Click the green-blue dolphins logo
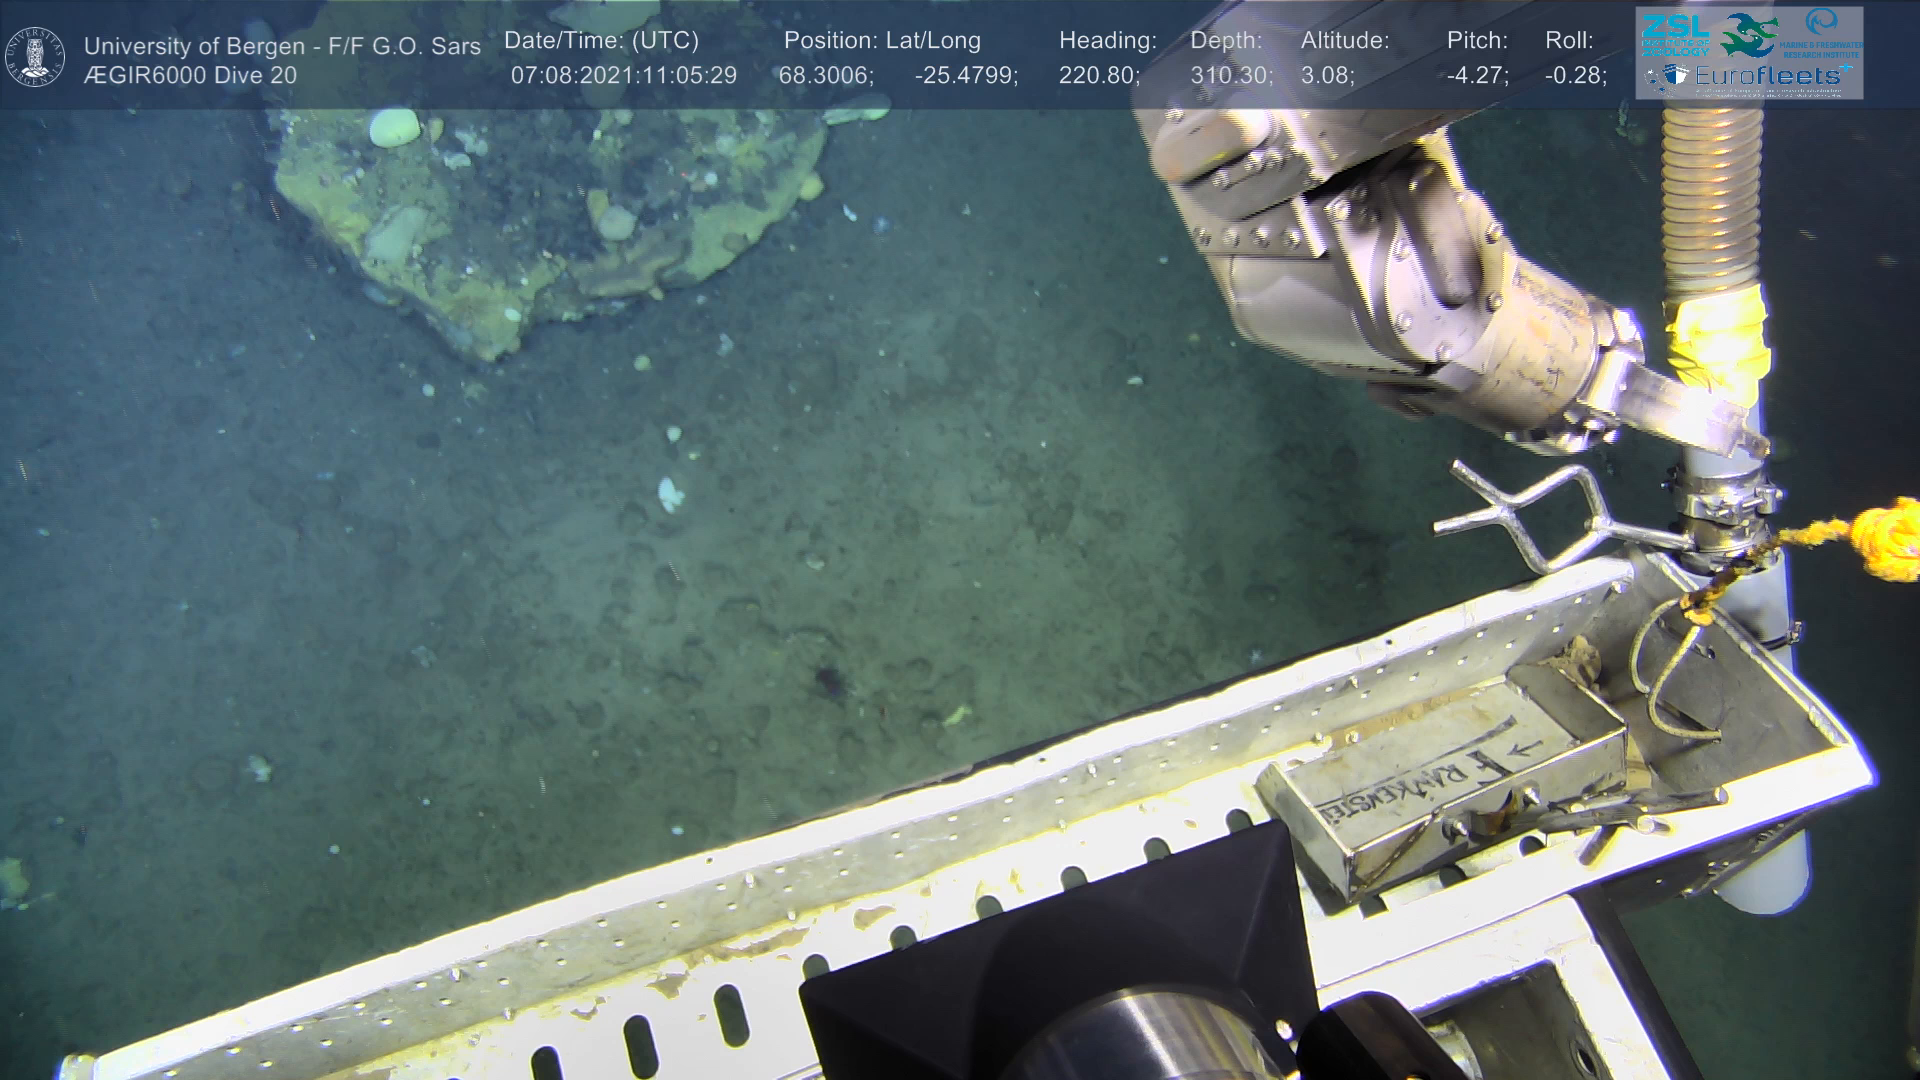The image size is (1920, 1080). pos(1750,35)
